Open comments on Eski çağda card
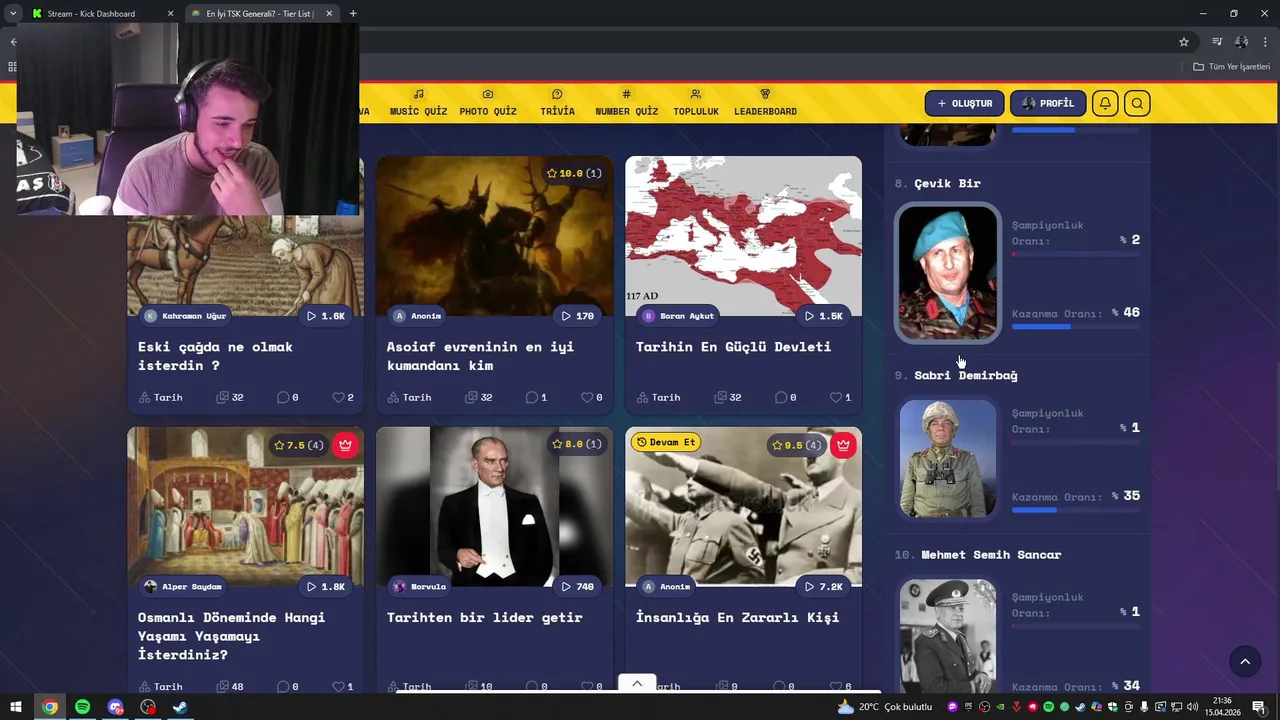The width and height of the screenshot is (1280, 720). point(287,397)
